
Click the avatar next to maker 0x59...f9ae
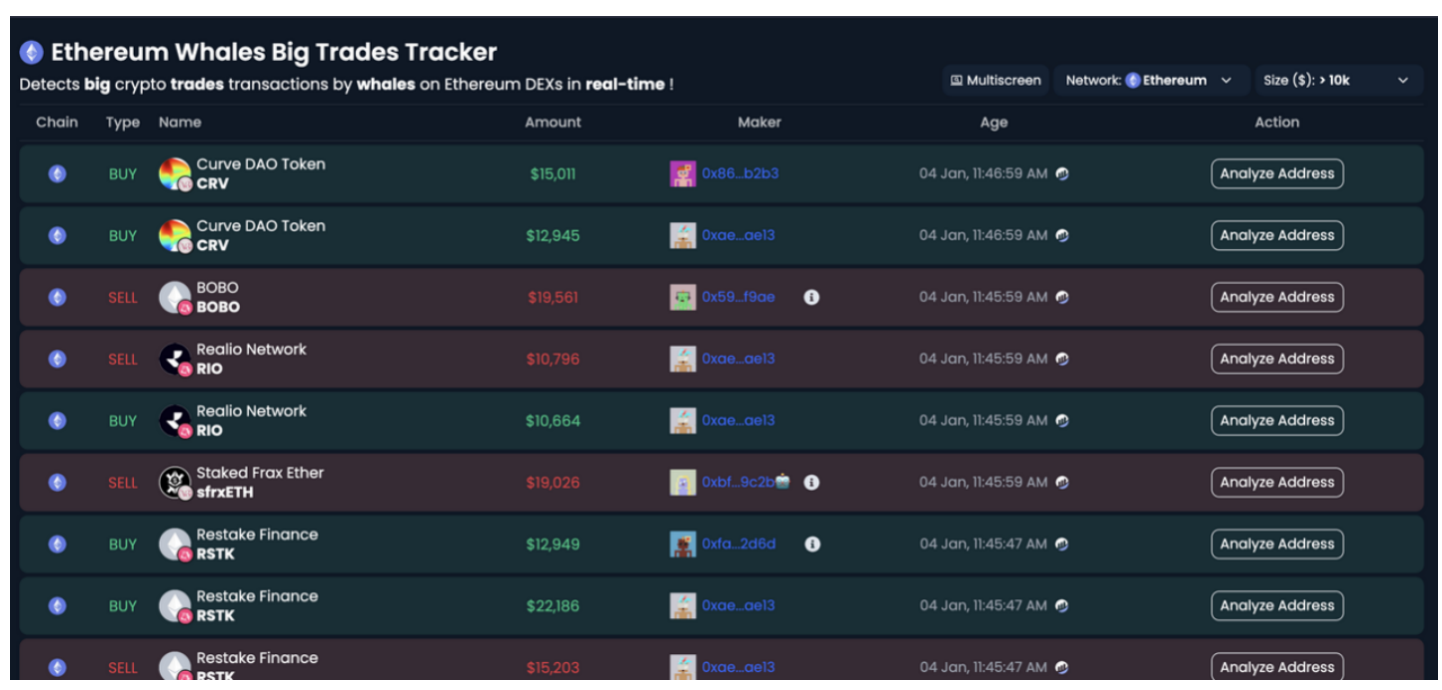click(683, 297)
